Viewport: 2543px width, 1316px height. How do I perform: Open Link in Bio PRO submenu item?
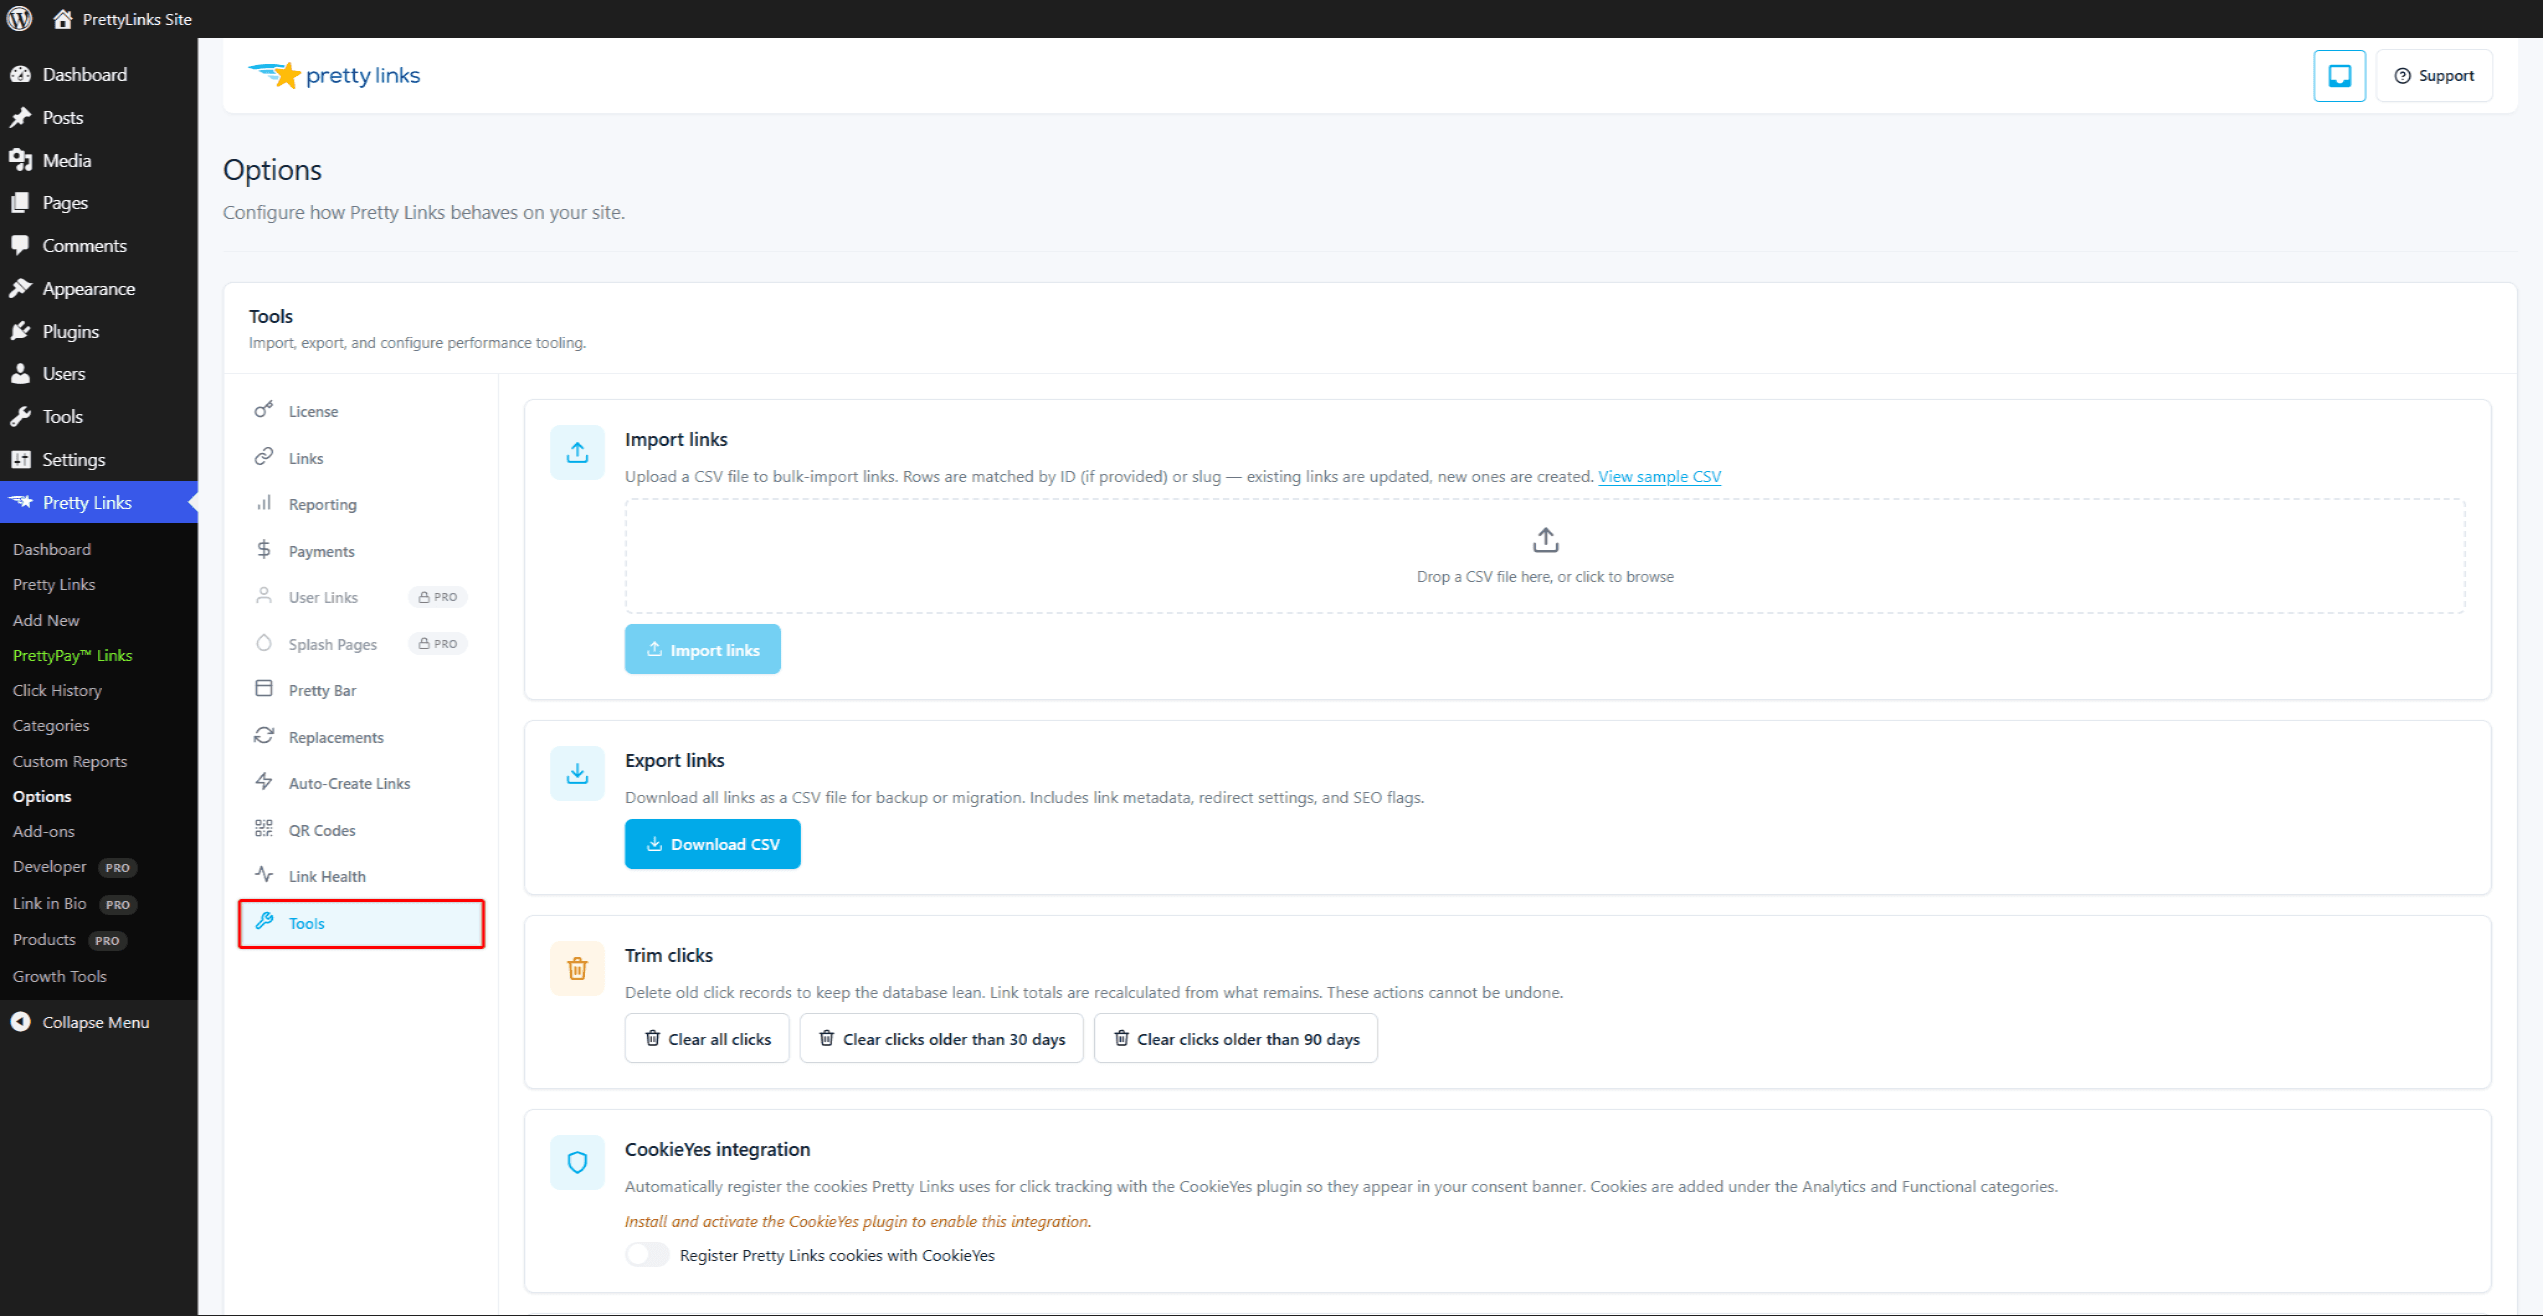pos(75,903)
